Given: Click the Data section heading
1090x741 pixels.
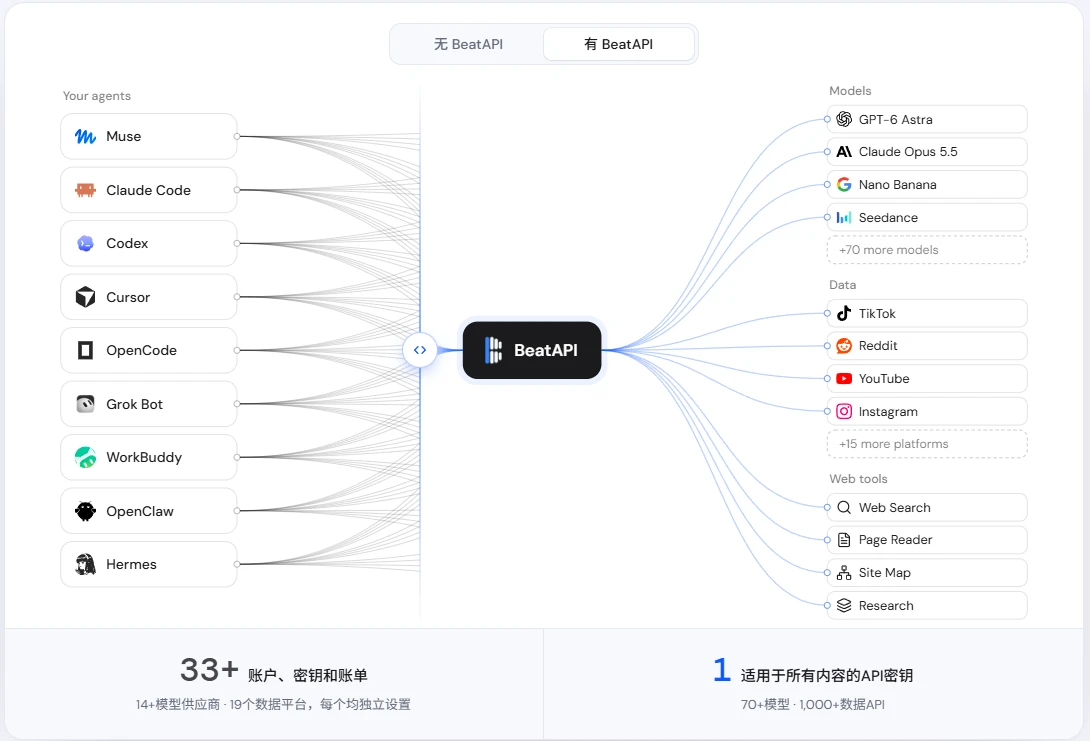Looking at the screenshot, I should point(843,285).
